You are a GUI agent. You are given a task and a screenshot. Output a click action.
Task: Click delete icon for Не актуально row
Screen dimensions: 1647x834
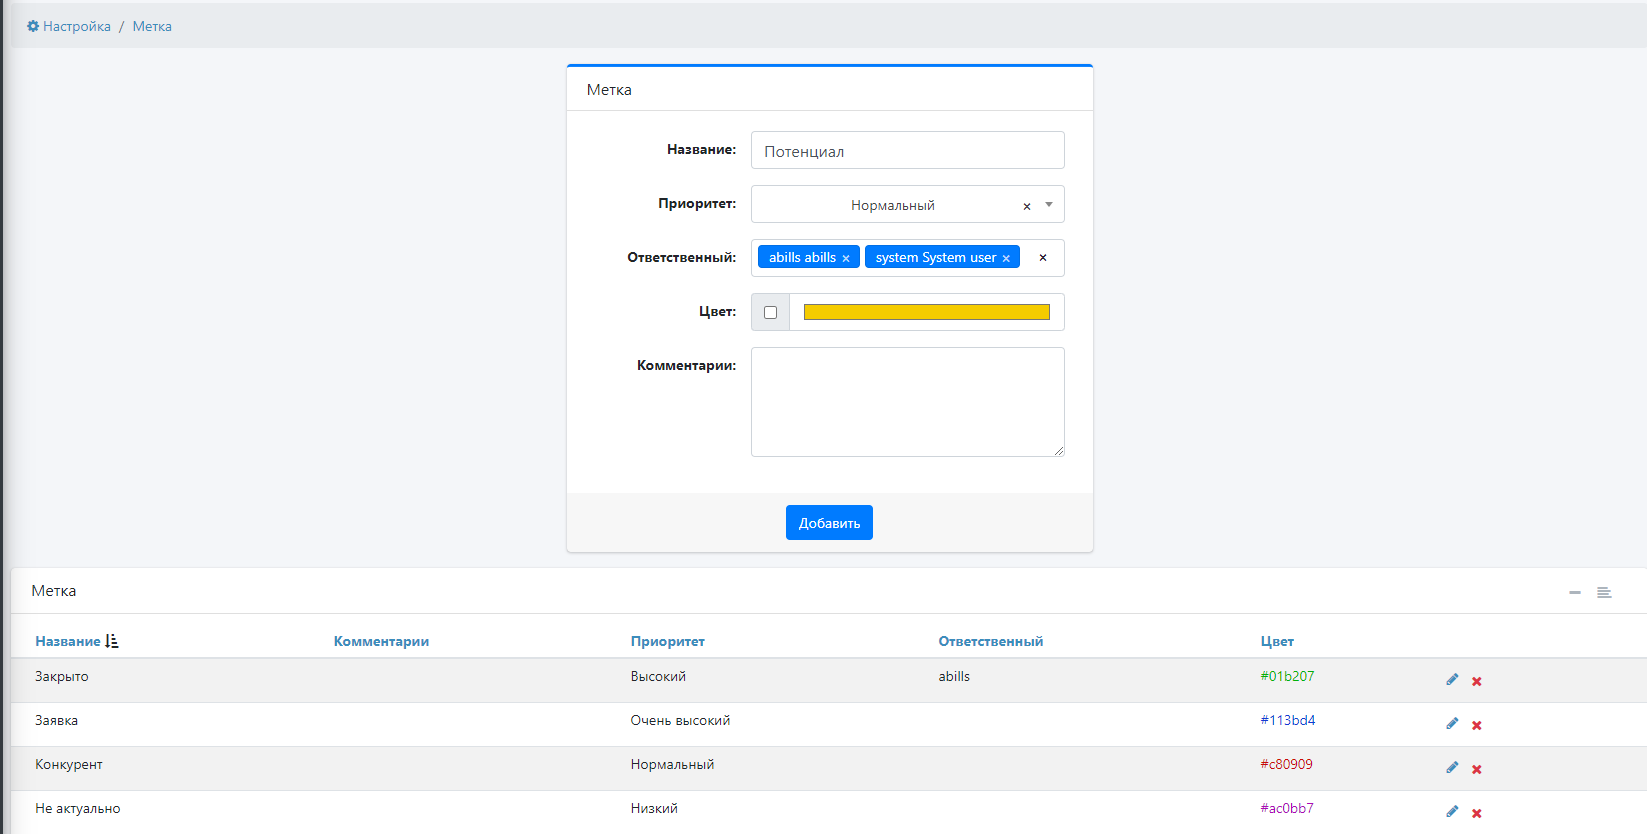click(1476, 813)
